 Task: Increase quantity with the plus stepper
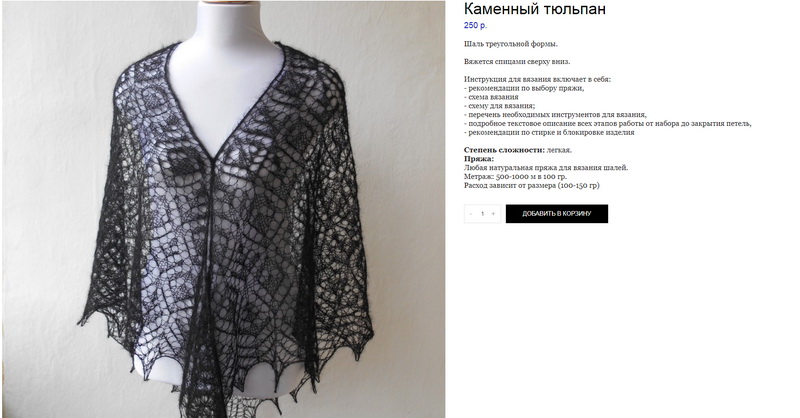coord(493,214)
